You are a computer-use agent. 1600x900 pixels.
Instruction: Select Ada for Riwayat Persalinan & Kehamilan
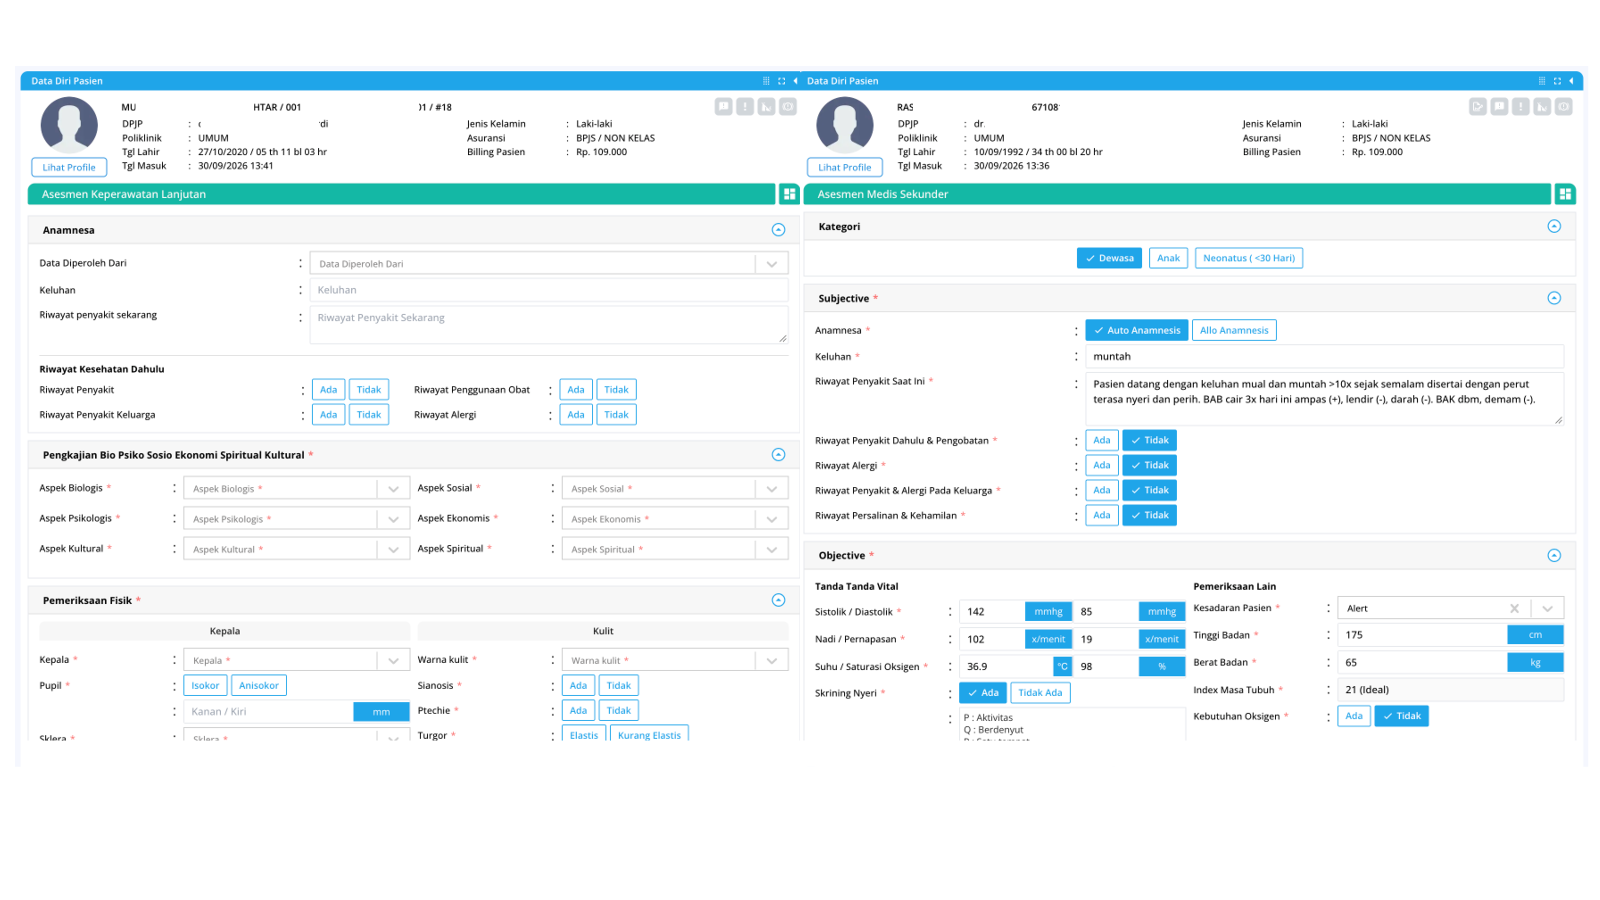point(1101,515)
